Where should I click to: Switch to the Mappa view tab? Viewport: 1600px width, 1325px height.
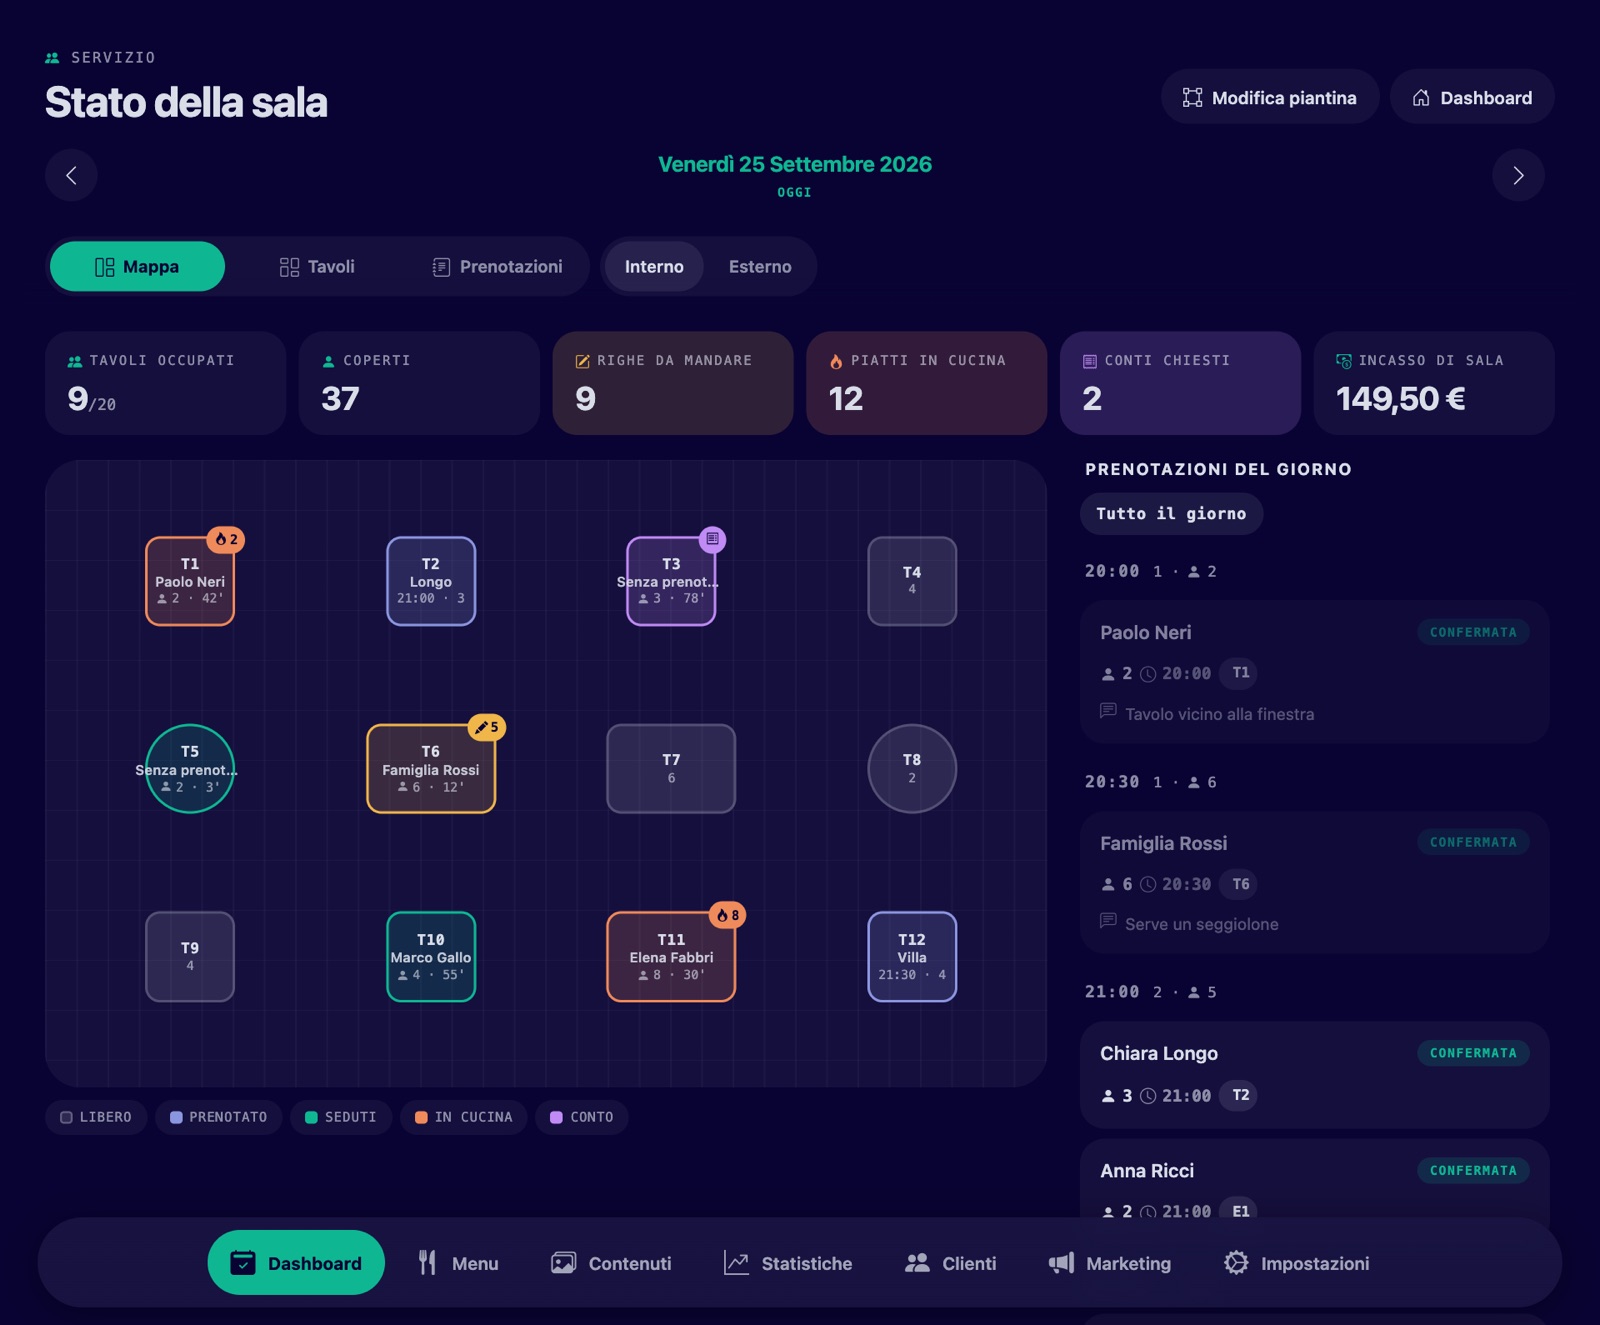(137, 266)
